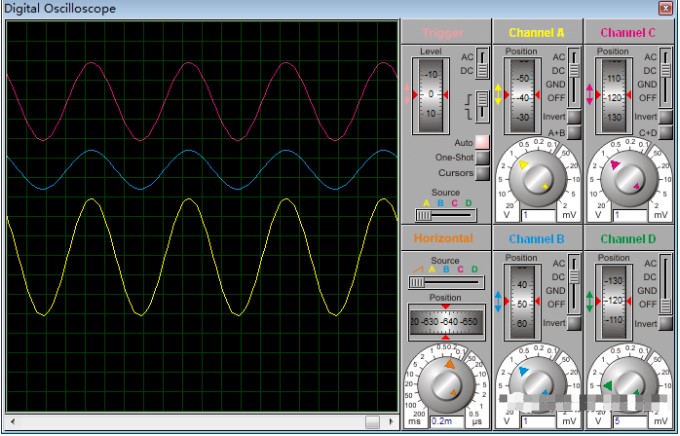Toggle the Trigger Auto button
This screenshot has height=436, width=680.
tap(482, 143)
